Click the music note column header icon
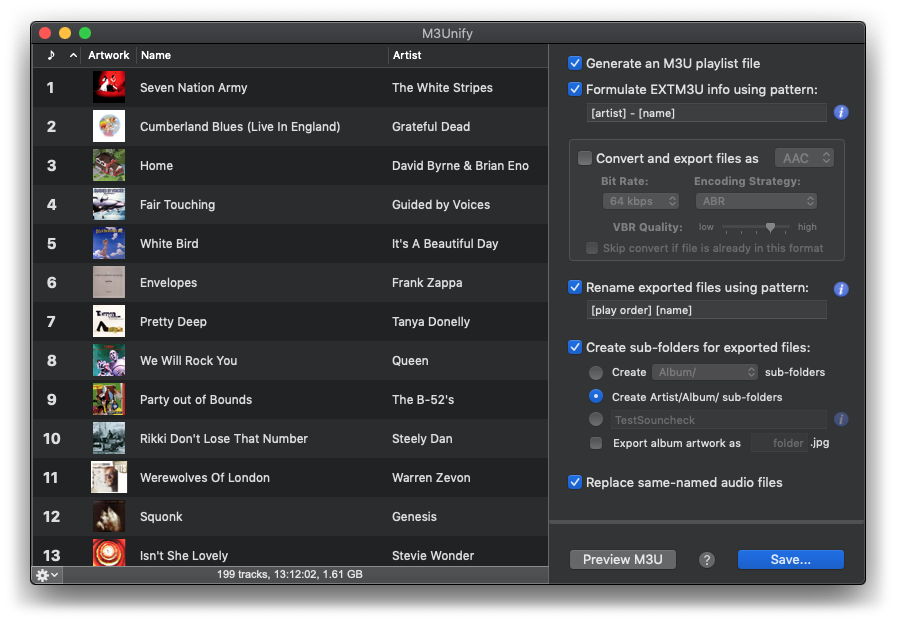 (x=51, y=55)
